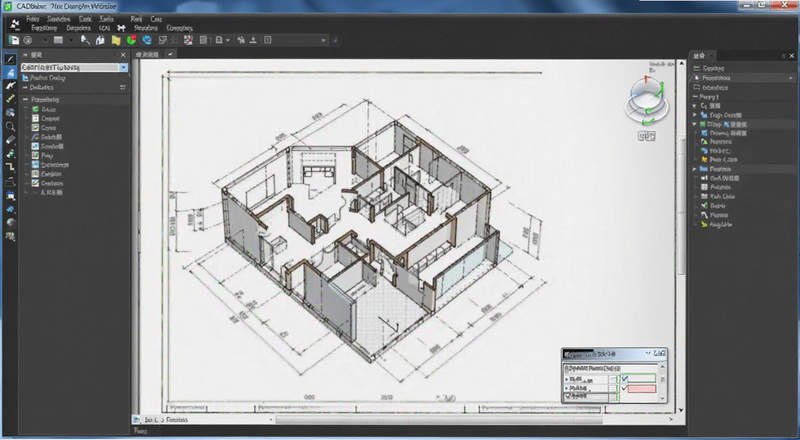This screenshot has width=800, height=440.
Task: Expand the blue folder node in right panel tree
Action: [x=694, y=169]
